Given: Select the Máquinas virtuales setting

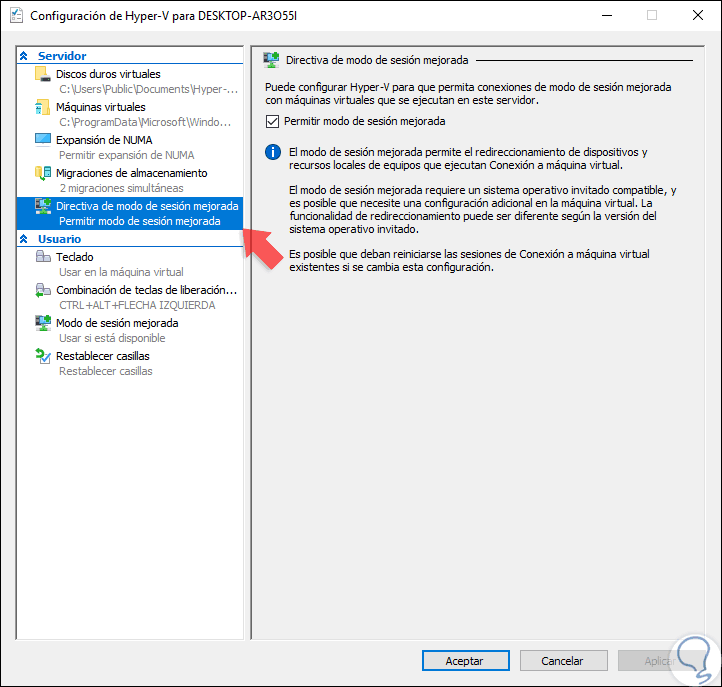Looking at the screenshot, I should pyautogui.click(x=130, y=114).
